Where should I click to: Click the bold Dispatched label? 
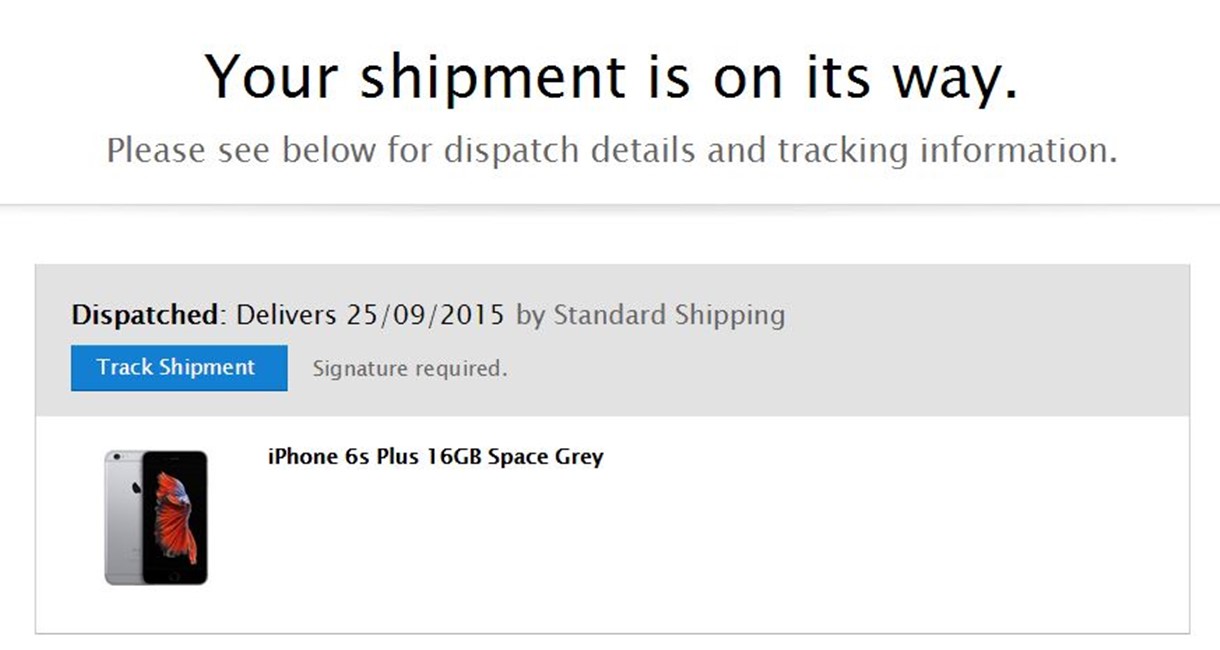pyautogui.click(x=145, y=316)
